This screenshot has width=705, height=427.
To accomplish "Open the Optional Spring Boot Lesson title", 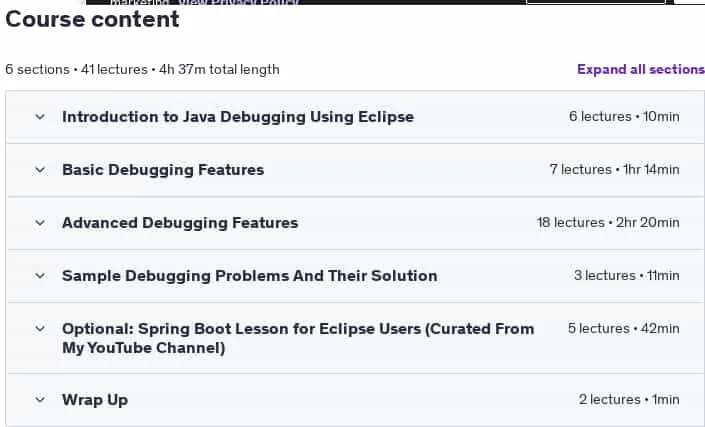I will click(x=298, y=338).
